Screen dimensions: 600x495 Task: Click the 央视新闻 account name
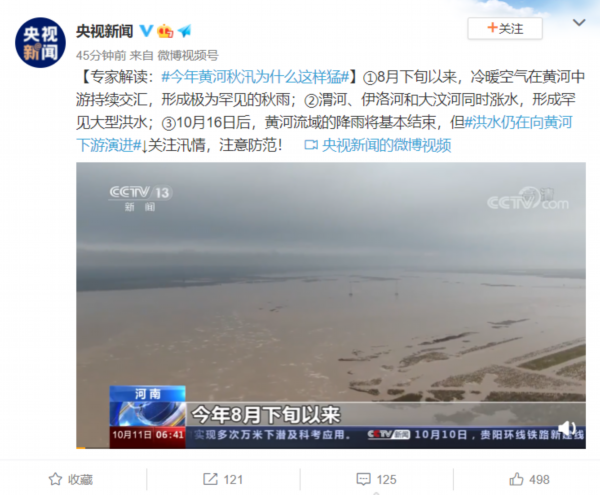click(x=105, y=31)
